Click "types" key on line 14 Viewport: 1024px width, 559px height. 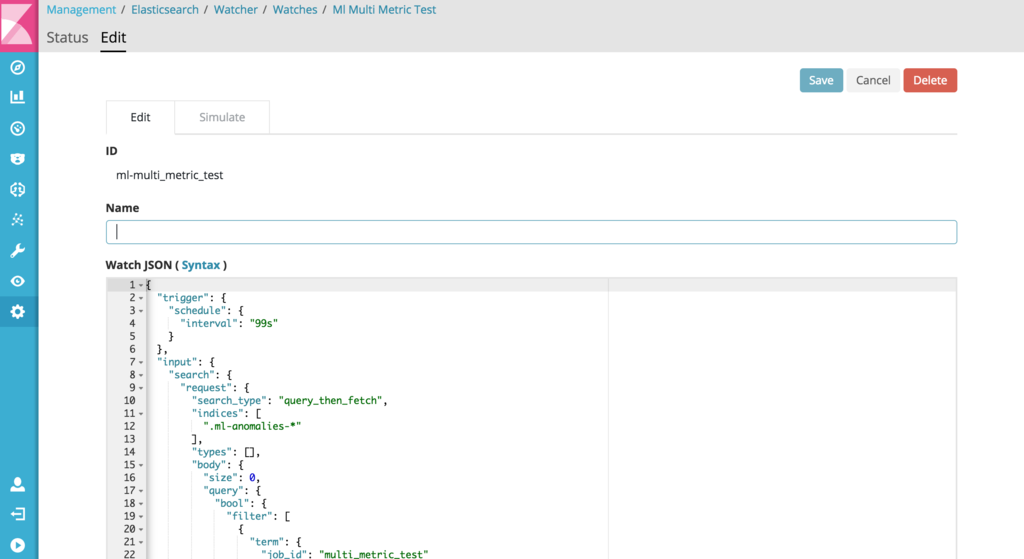pos(212,452)
